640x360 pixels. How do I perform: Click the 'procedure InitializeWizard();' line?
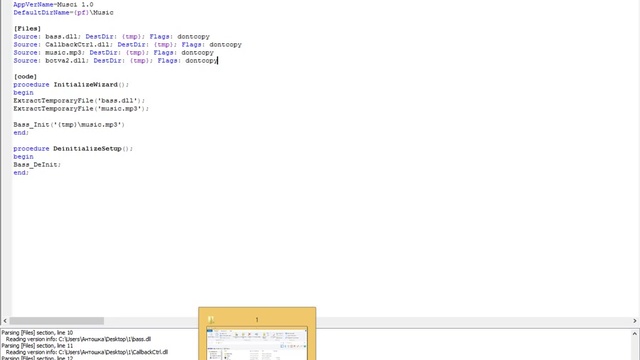pyautogui.click(x=71, y=84)
